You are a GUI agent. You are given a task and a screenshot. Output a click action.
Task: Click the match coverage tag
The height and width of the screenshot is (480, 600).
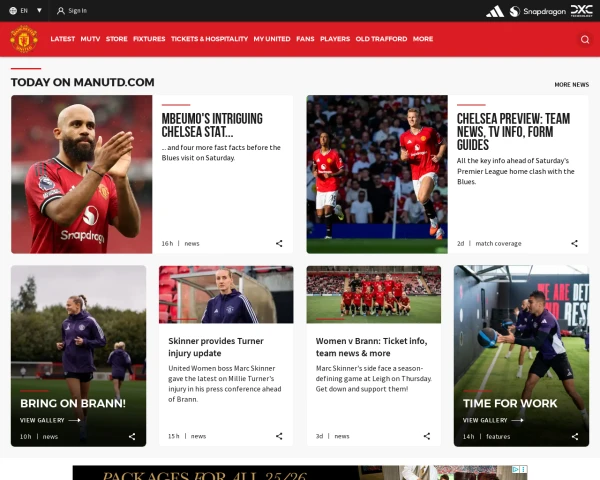tap(498, 243)
